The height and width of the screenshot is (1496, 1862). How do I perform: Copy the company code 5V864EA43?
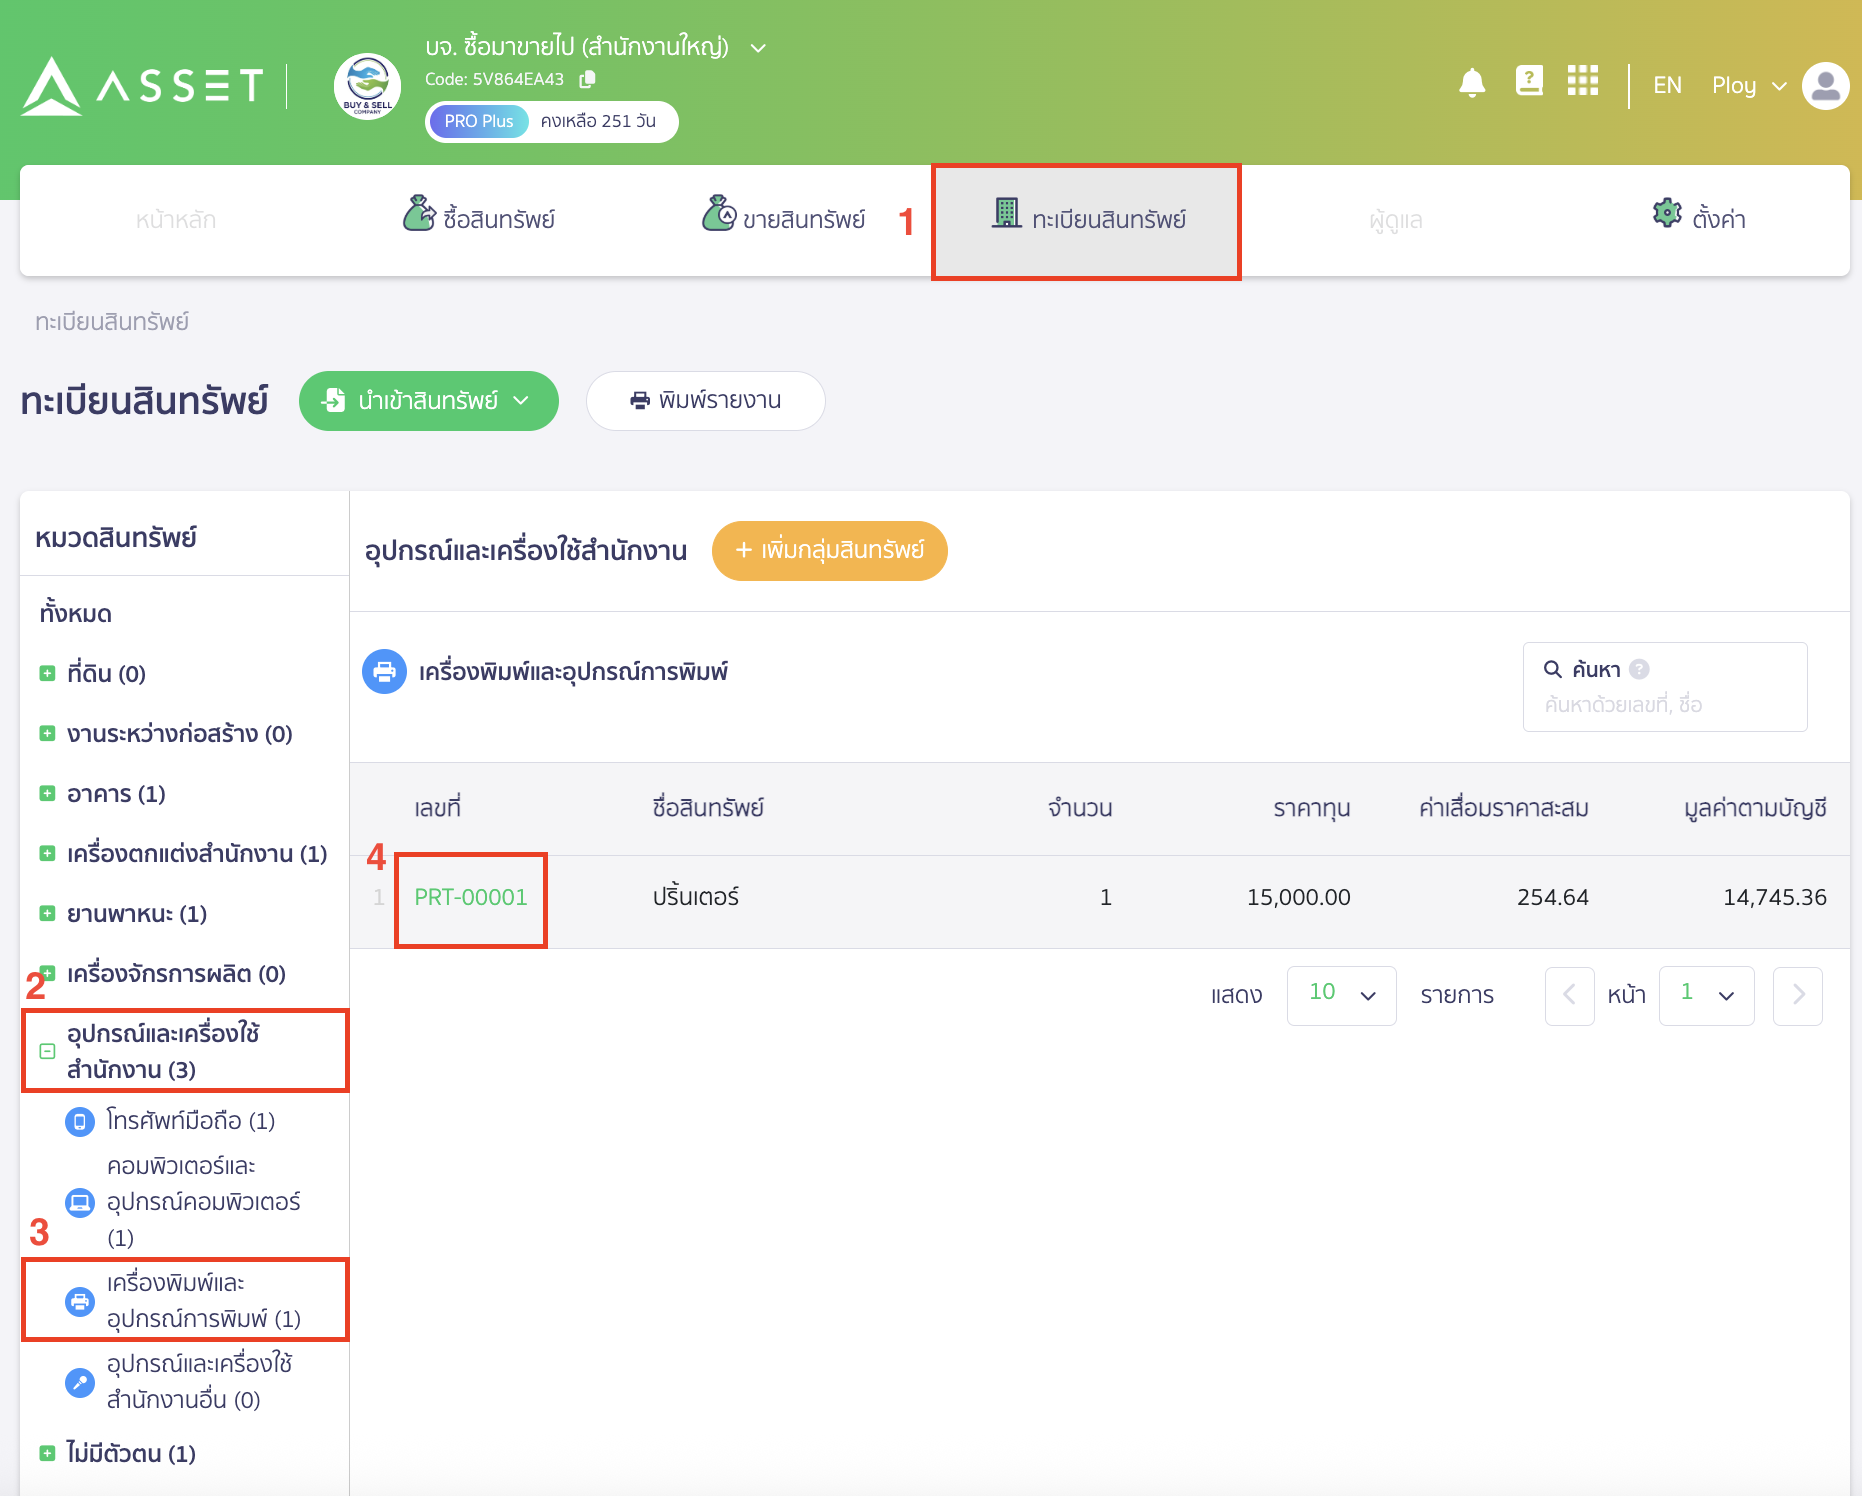click(587, 79)
